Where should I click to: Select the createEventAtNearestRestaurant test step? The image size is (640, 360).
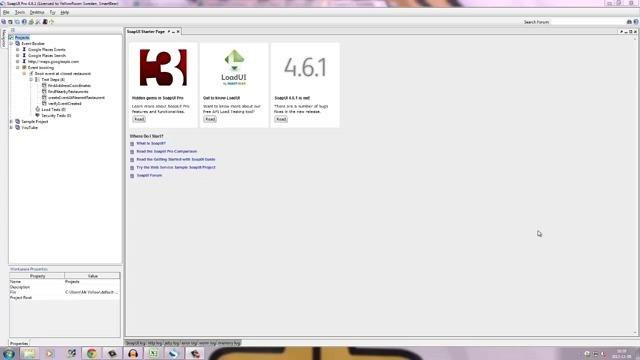pos(76,98)
